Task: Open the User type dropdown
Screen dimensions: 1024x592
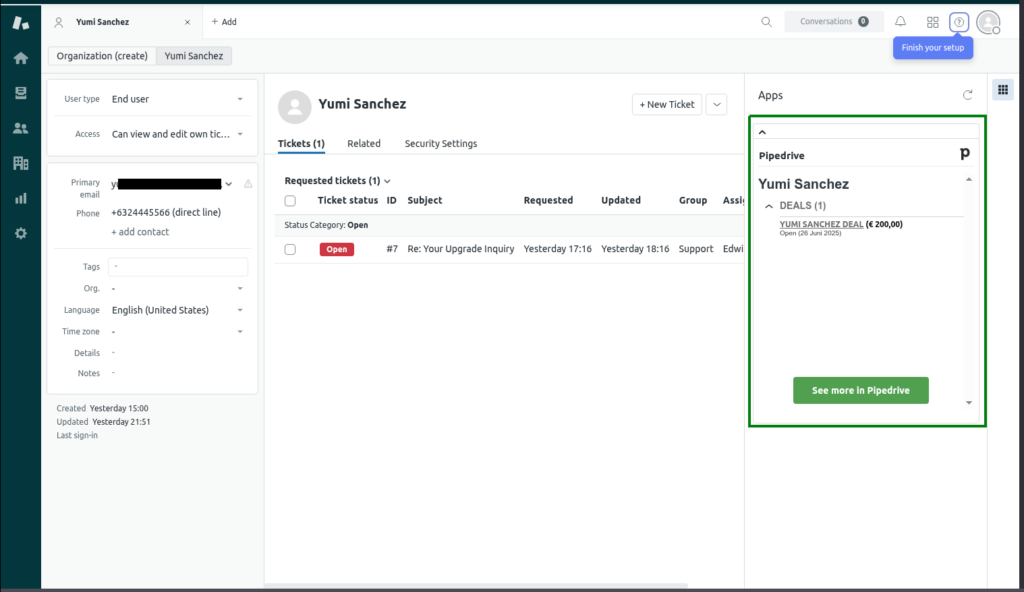Action: pos(177,99)
